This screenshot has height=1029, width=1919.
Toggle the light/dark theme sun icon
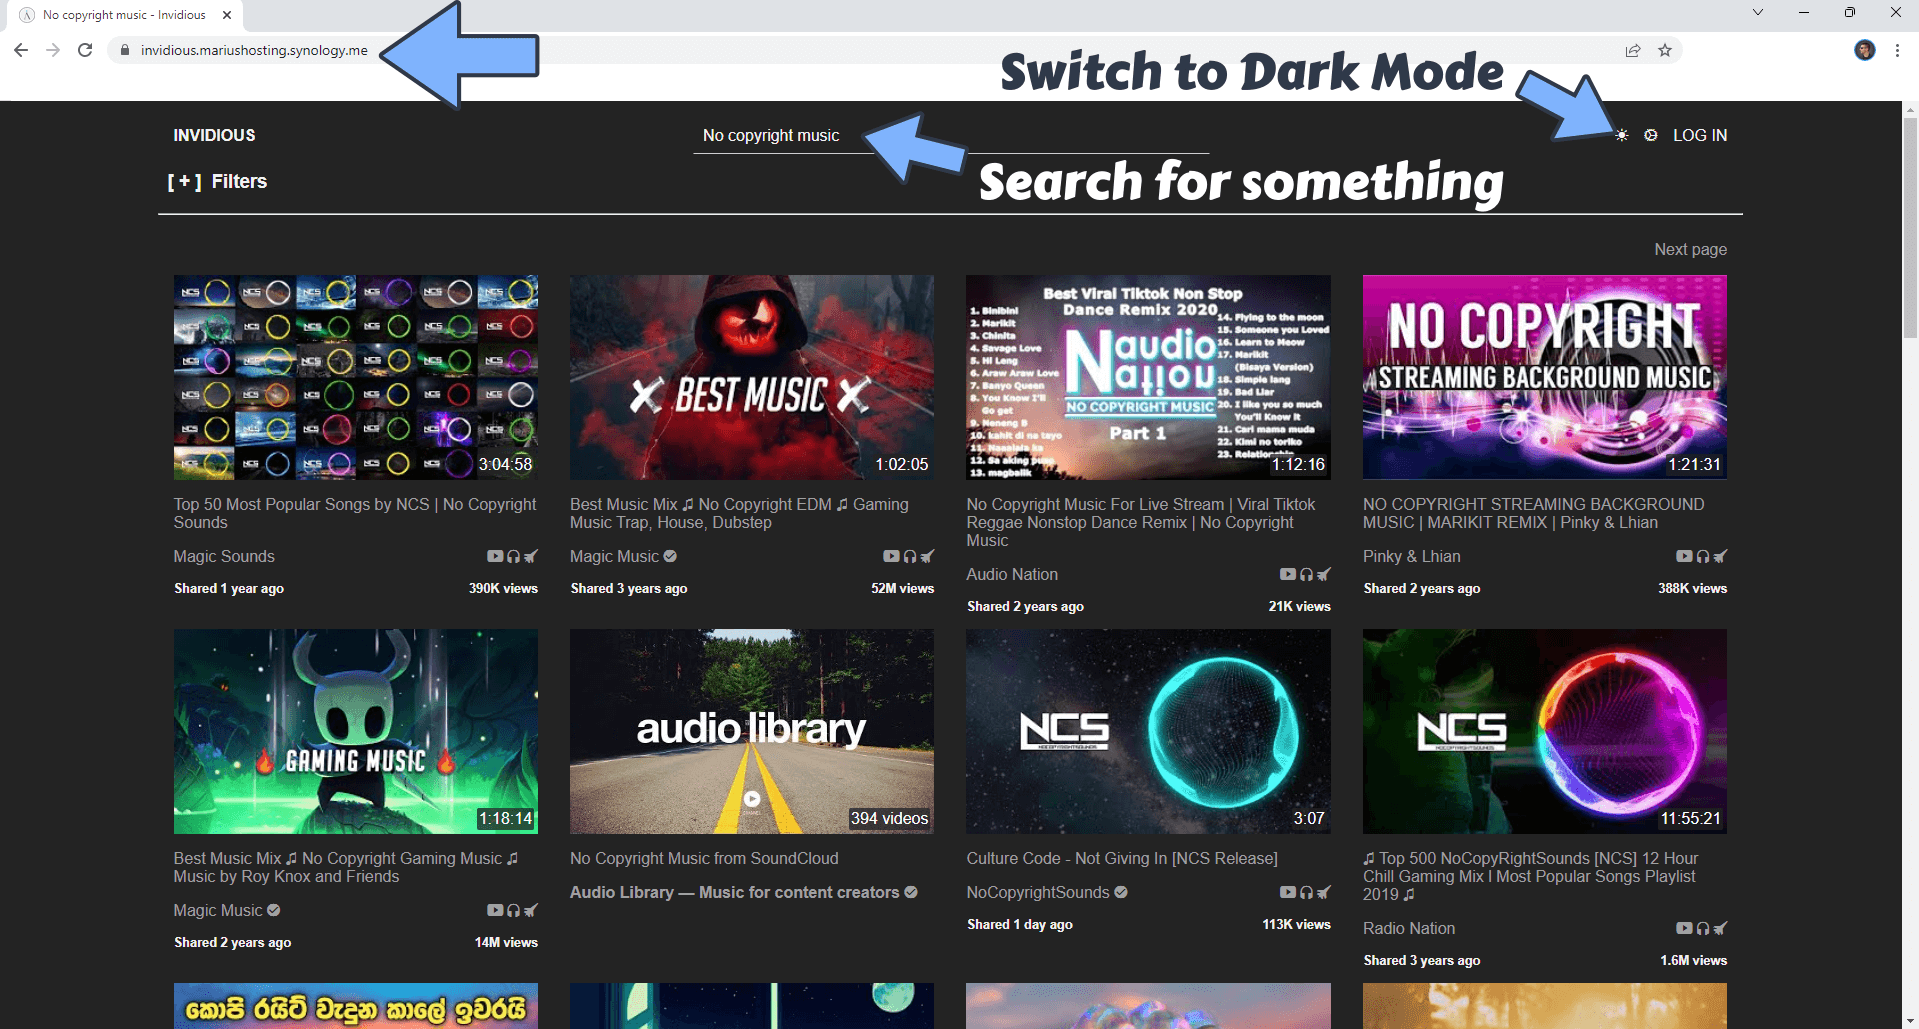1621,135
